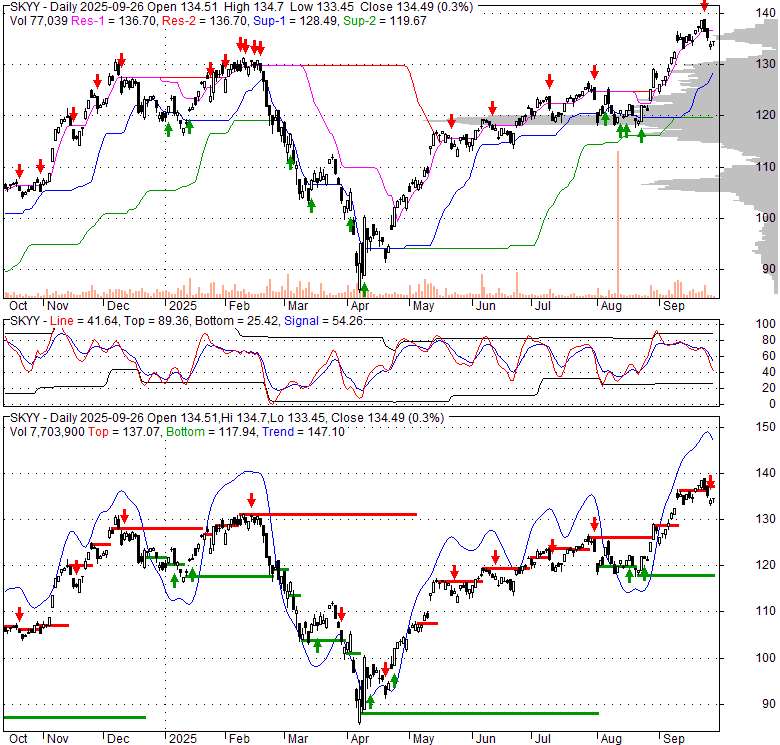This screenshot has width=780, height=745.
Task: Click the May label on bottom chart time axis
Action: (423, 739)
